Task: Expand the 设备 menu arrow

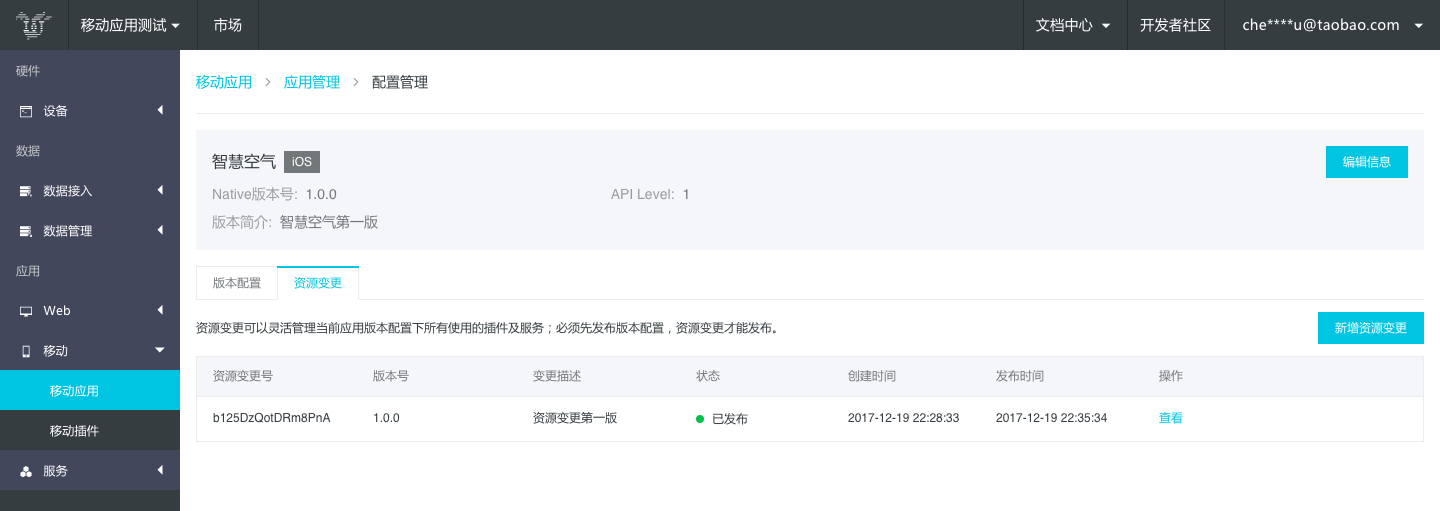Action: 160,110
